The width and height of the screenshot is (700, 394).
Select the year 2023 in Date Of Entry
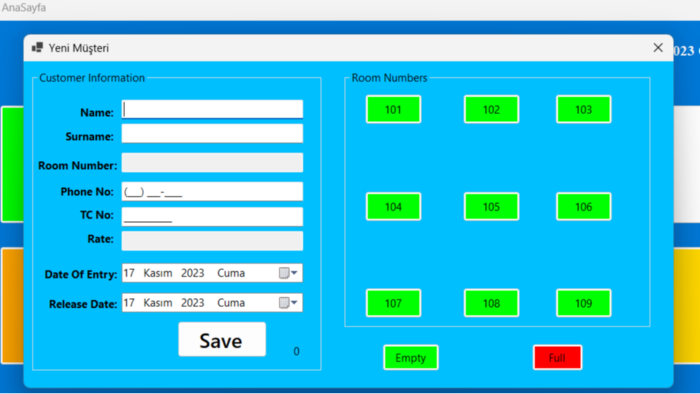tap(192, 273)
